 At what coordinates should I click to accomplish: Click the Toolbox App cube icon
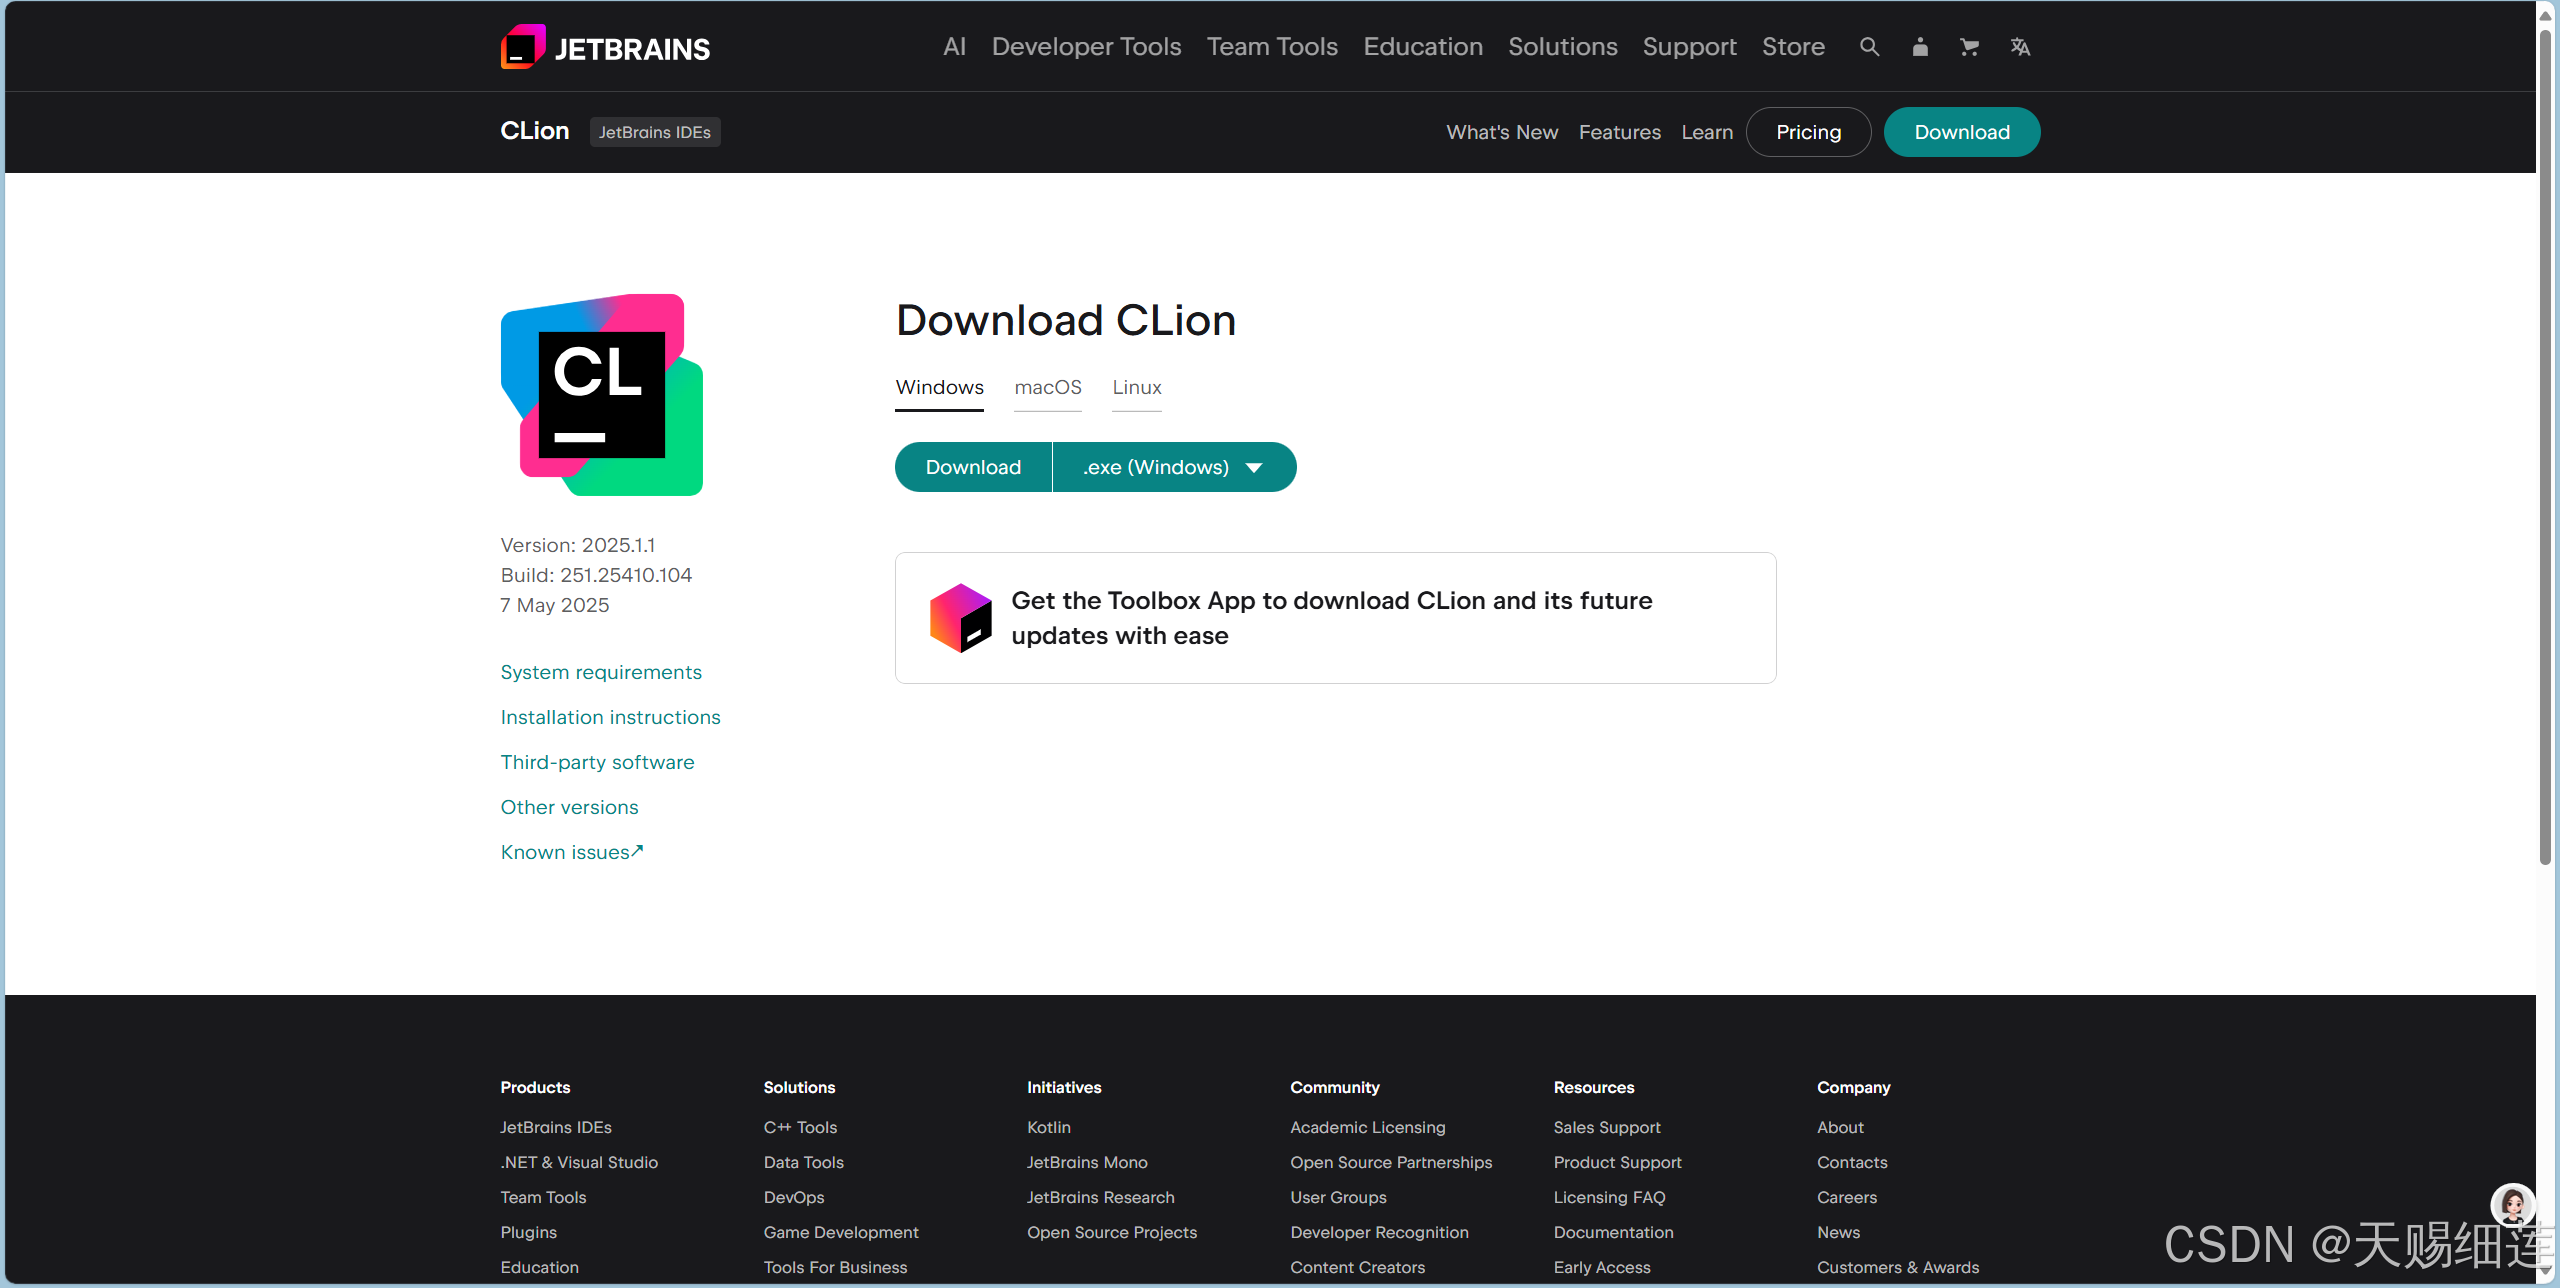pos(960,618)
